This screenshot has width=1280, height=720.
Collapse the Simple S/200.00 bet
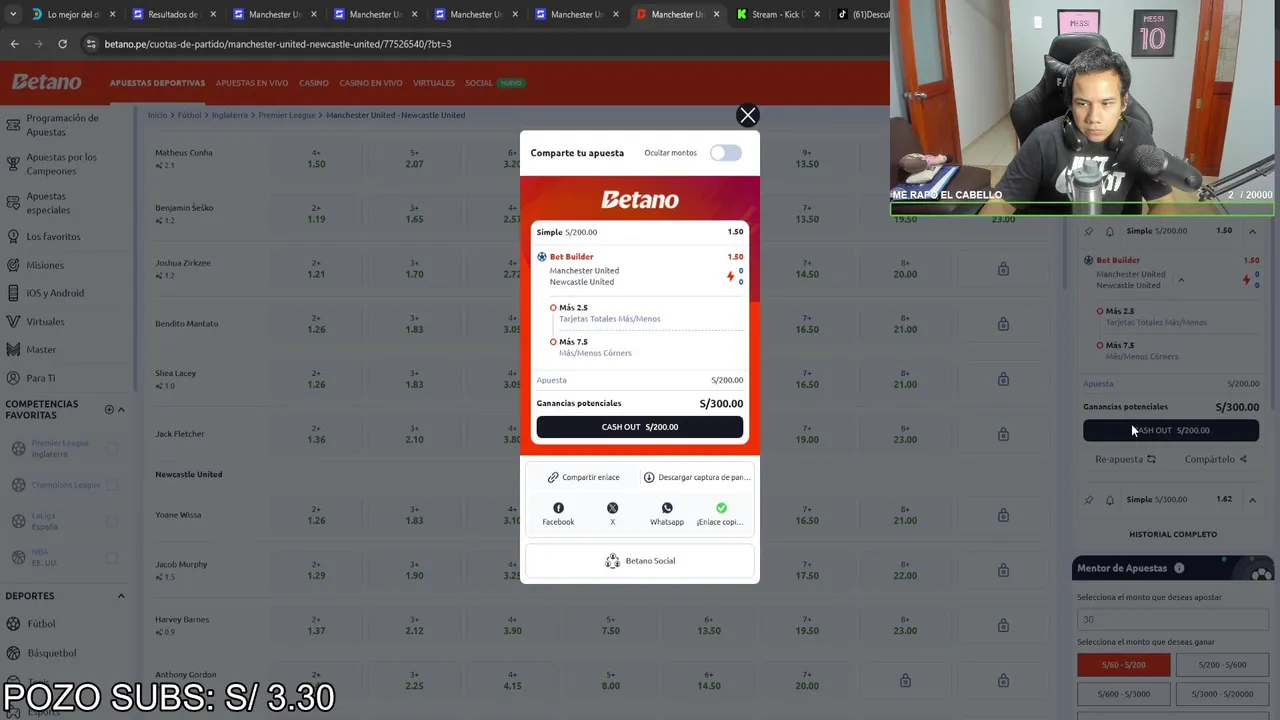pyautogui.click(x=1252, y=231)
